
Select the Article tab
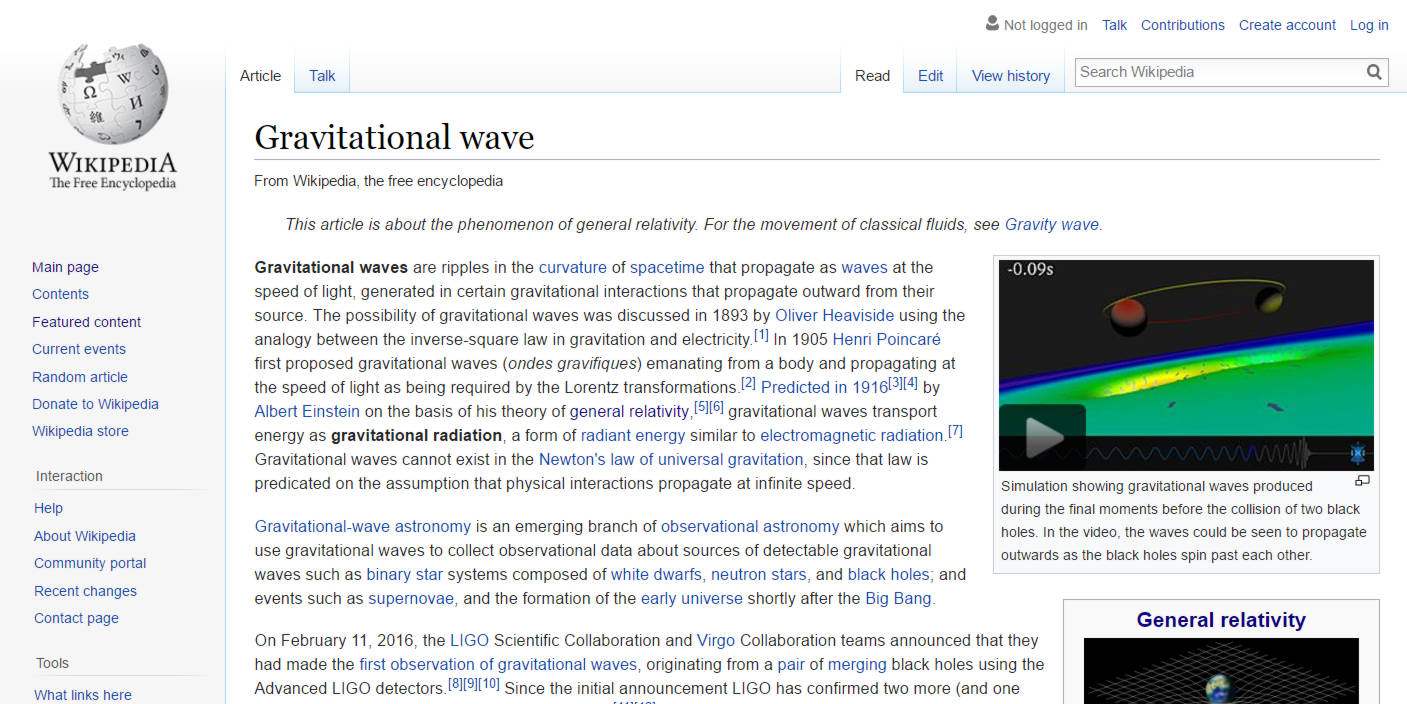[x=260, y=75]
